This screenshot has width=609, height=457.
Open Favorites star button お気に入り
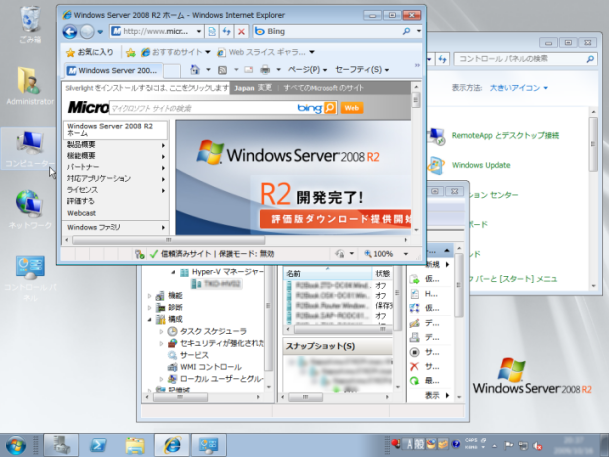(90, 52)
